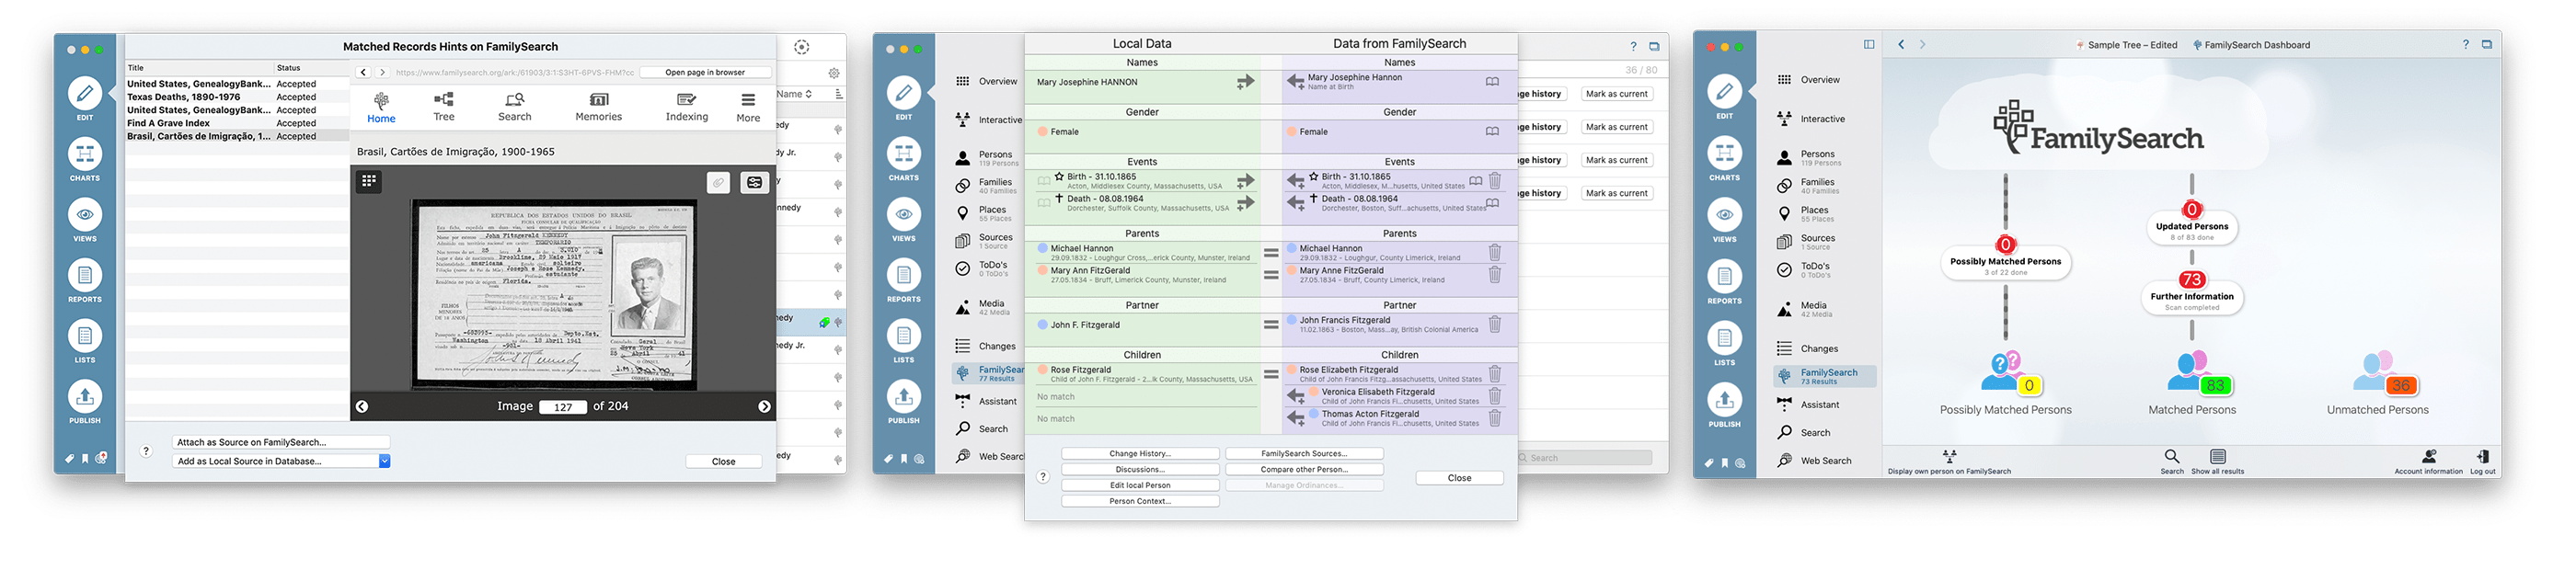Viewport: 2576px width, 570px height.
Task: Show sources for FamilySearch Gender Female
Action: pos(1492,131)
